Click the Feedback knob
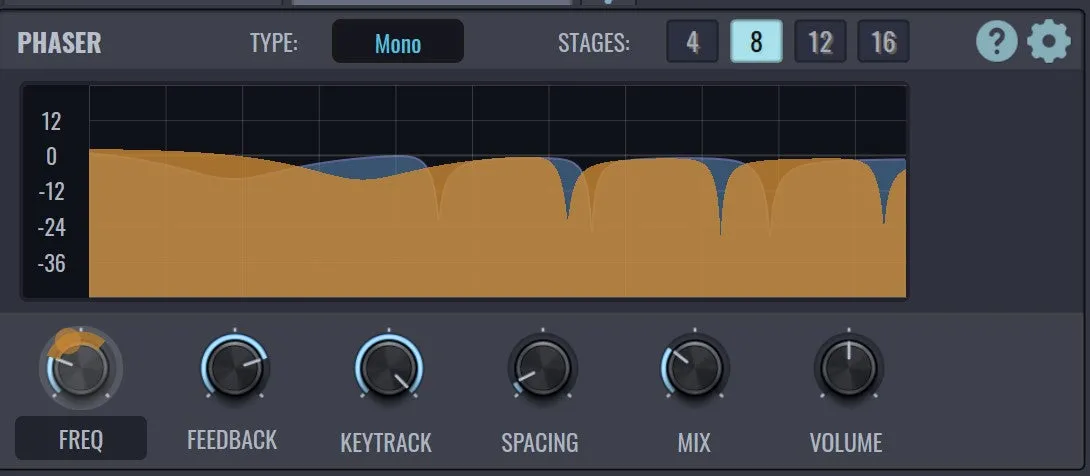This screenshot has width=1090, height=476. pos(234,367)
